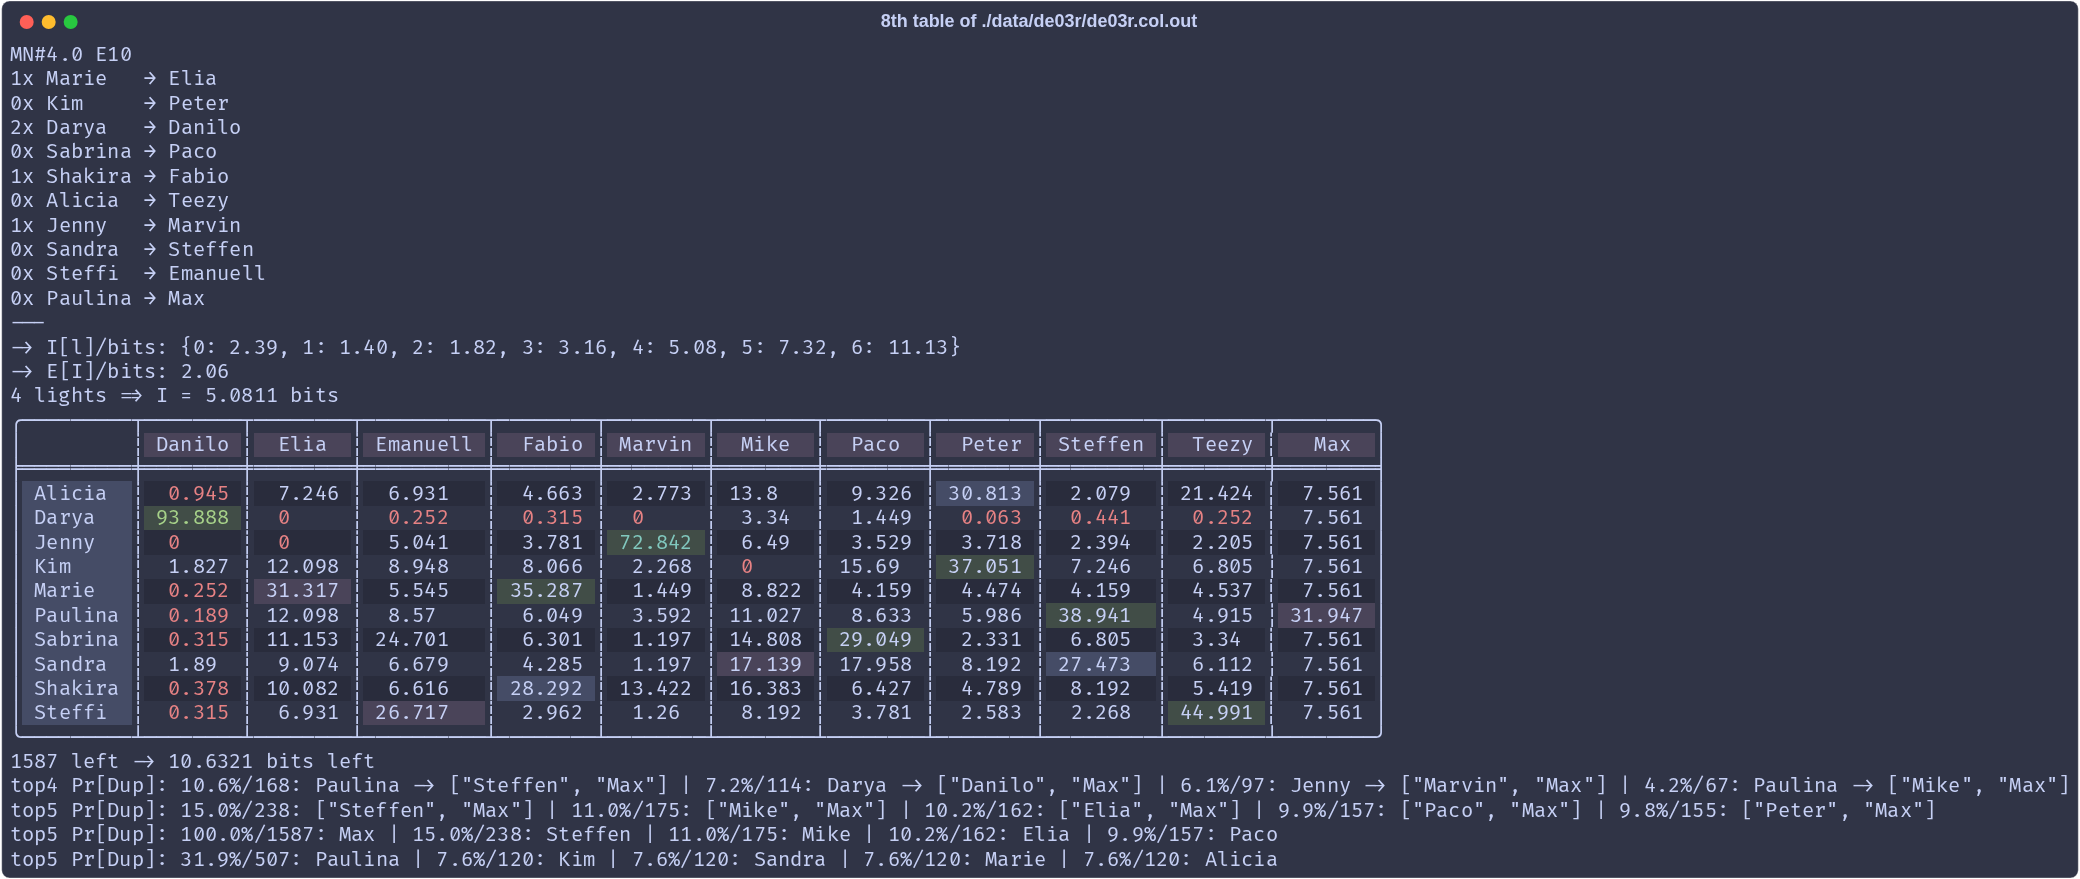Image resolution: width=2080 pixels, height=879 pixels.
Task: Click the 21.424 cell in Alicia row
Action: click(x=1216, y=493)
